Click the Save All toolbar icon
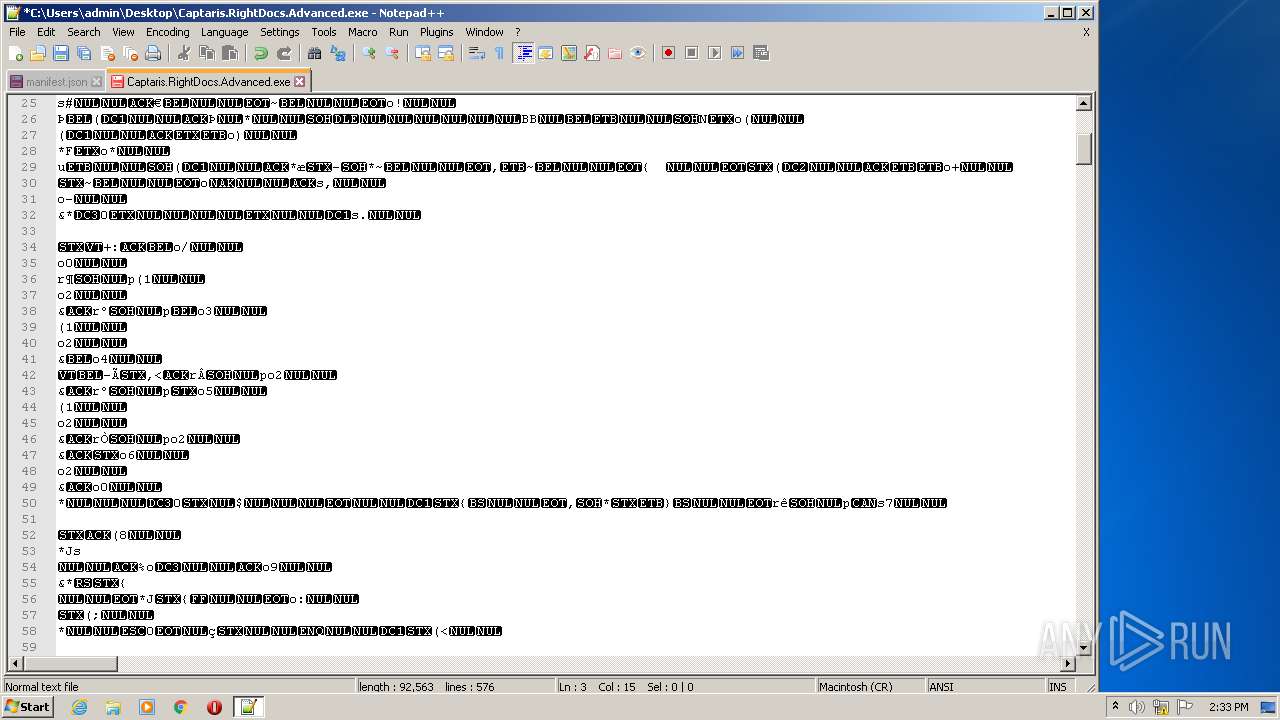Viewport: 1280px width, 720px height. [x=84, y=53]
